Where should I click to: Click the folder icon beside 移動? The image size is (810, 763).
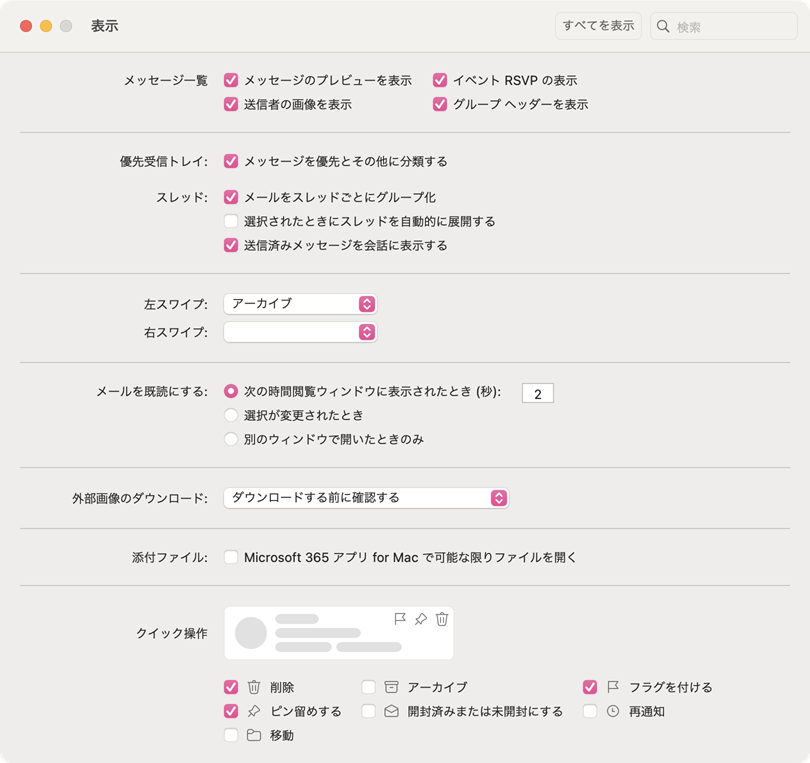(254, 735)
